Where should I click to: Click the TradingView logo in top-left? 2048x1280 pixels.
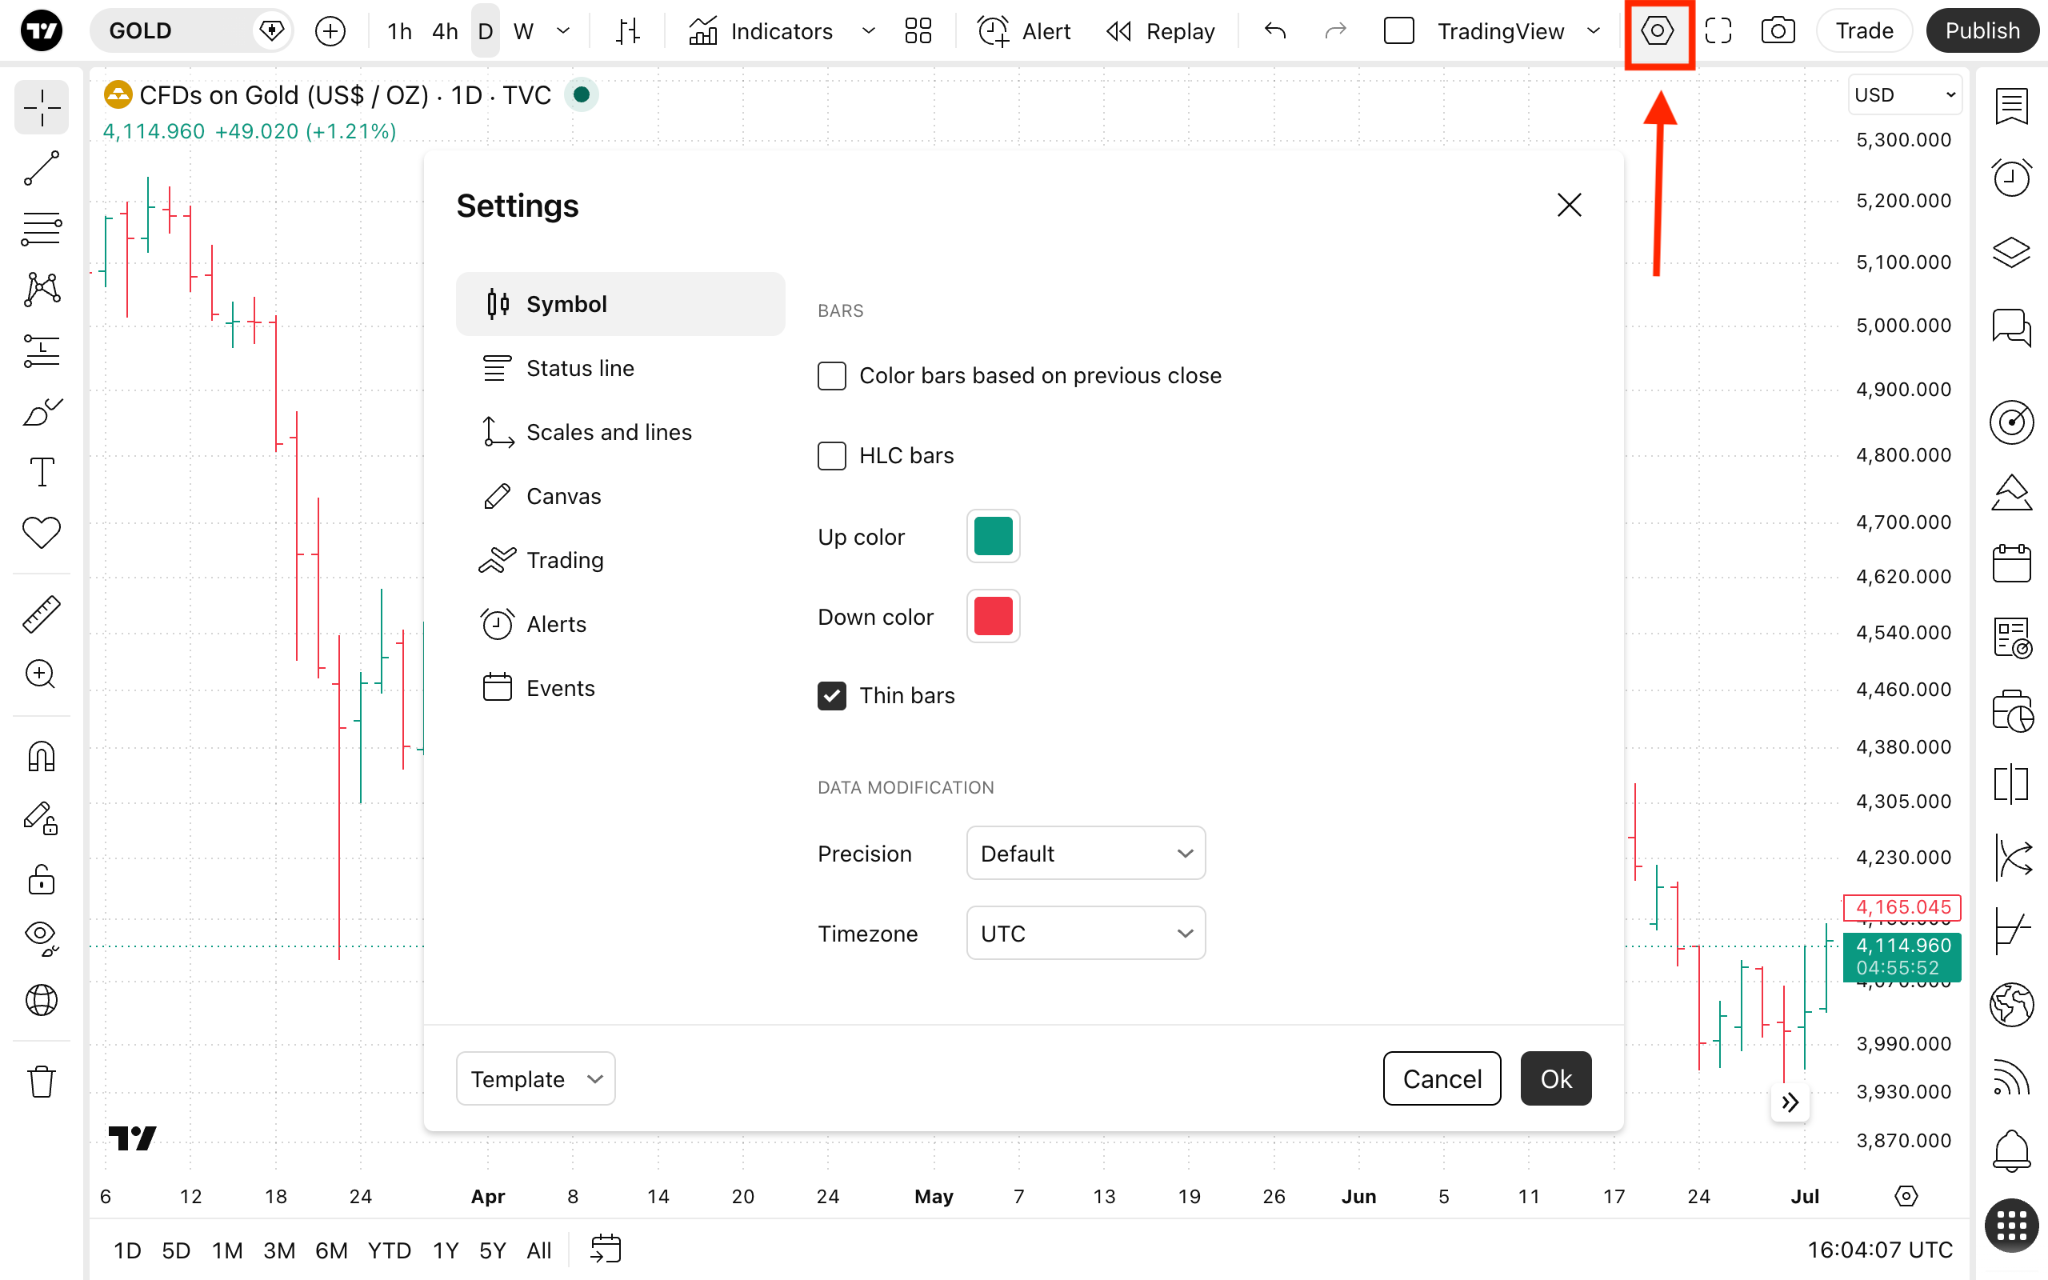42,31
